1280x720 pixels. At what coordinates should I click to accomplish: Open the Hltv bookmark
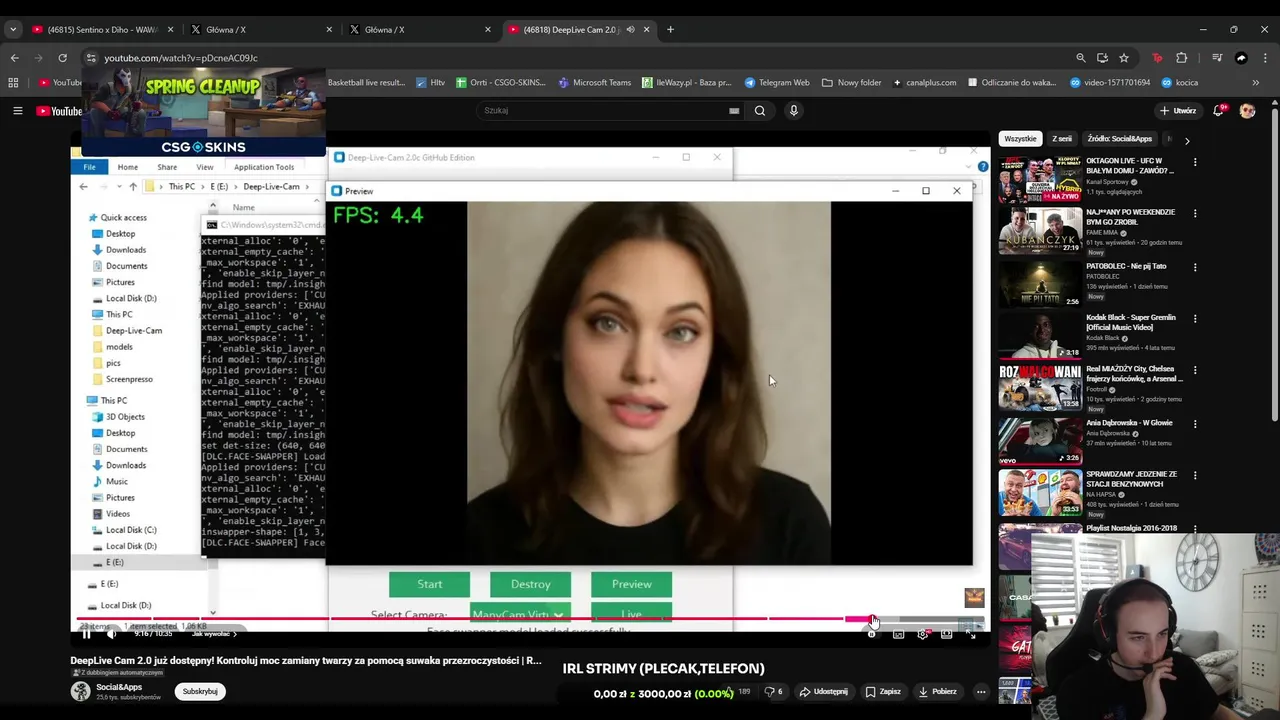431,82
